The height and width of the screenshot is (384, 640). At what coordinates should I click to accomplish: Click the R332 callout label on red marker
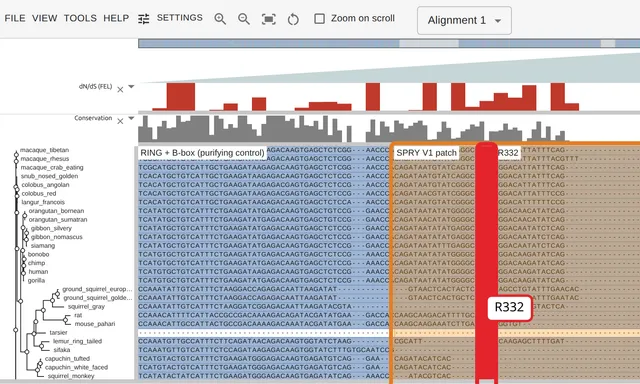coord(509,307)
